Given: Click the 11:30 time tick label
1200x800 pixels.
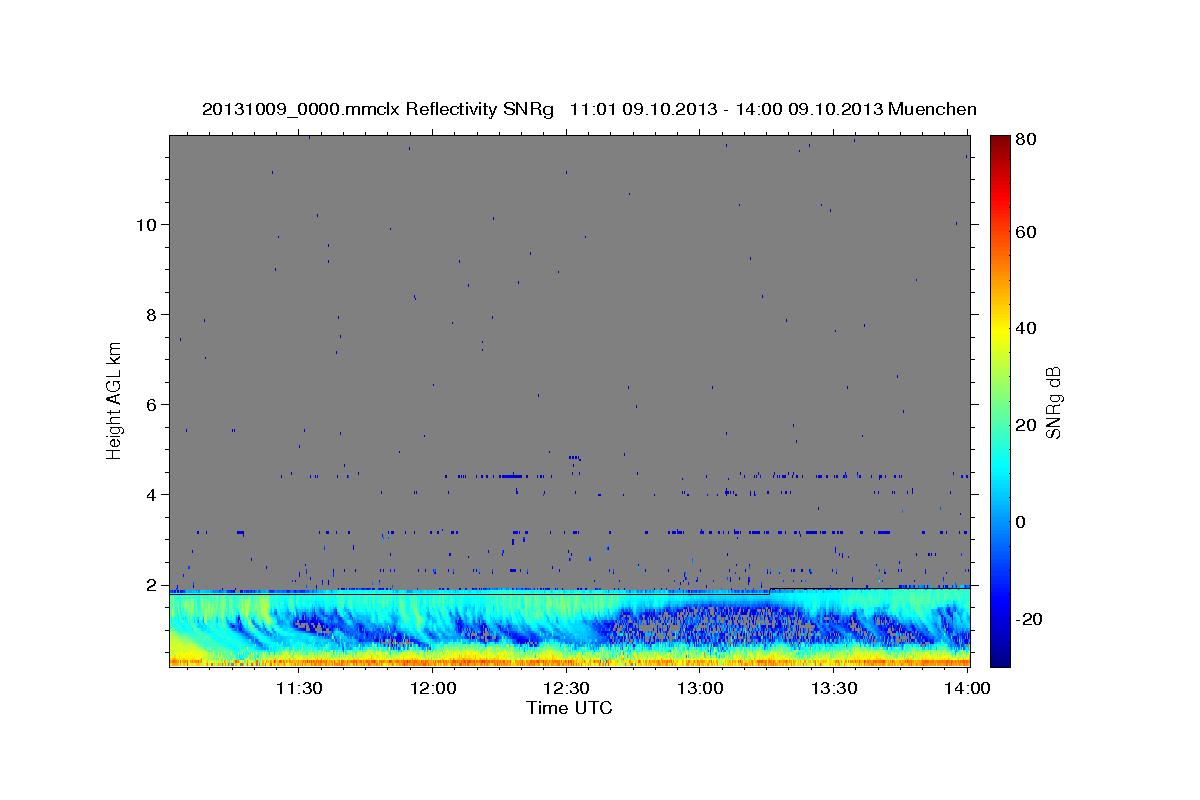Looking at the screenshot, I should (x=298, y=688).
